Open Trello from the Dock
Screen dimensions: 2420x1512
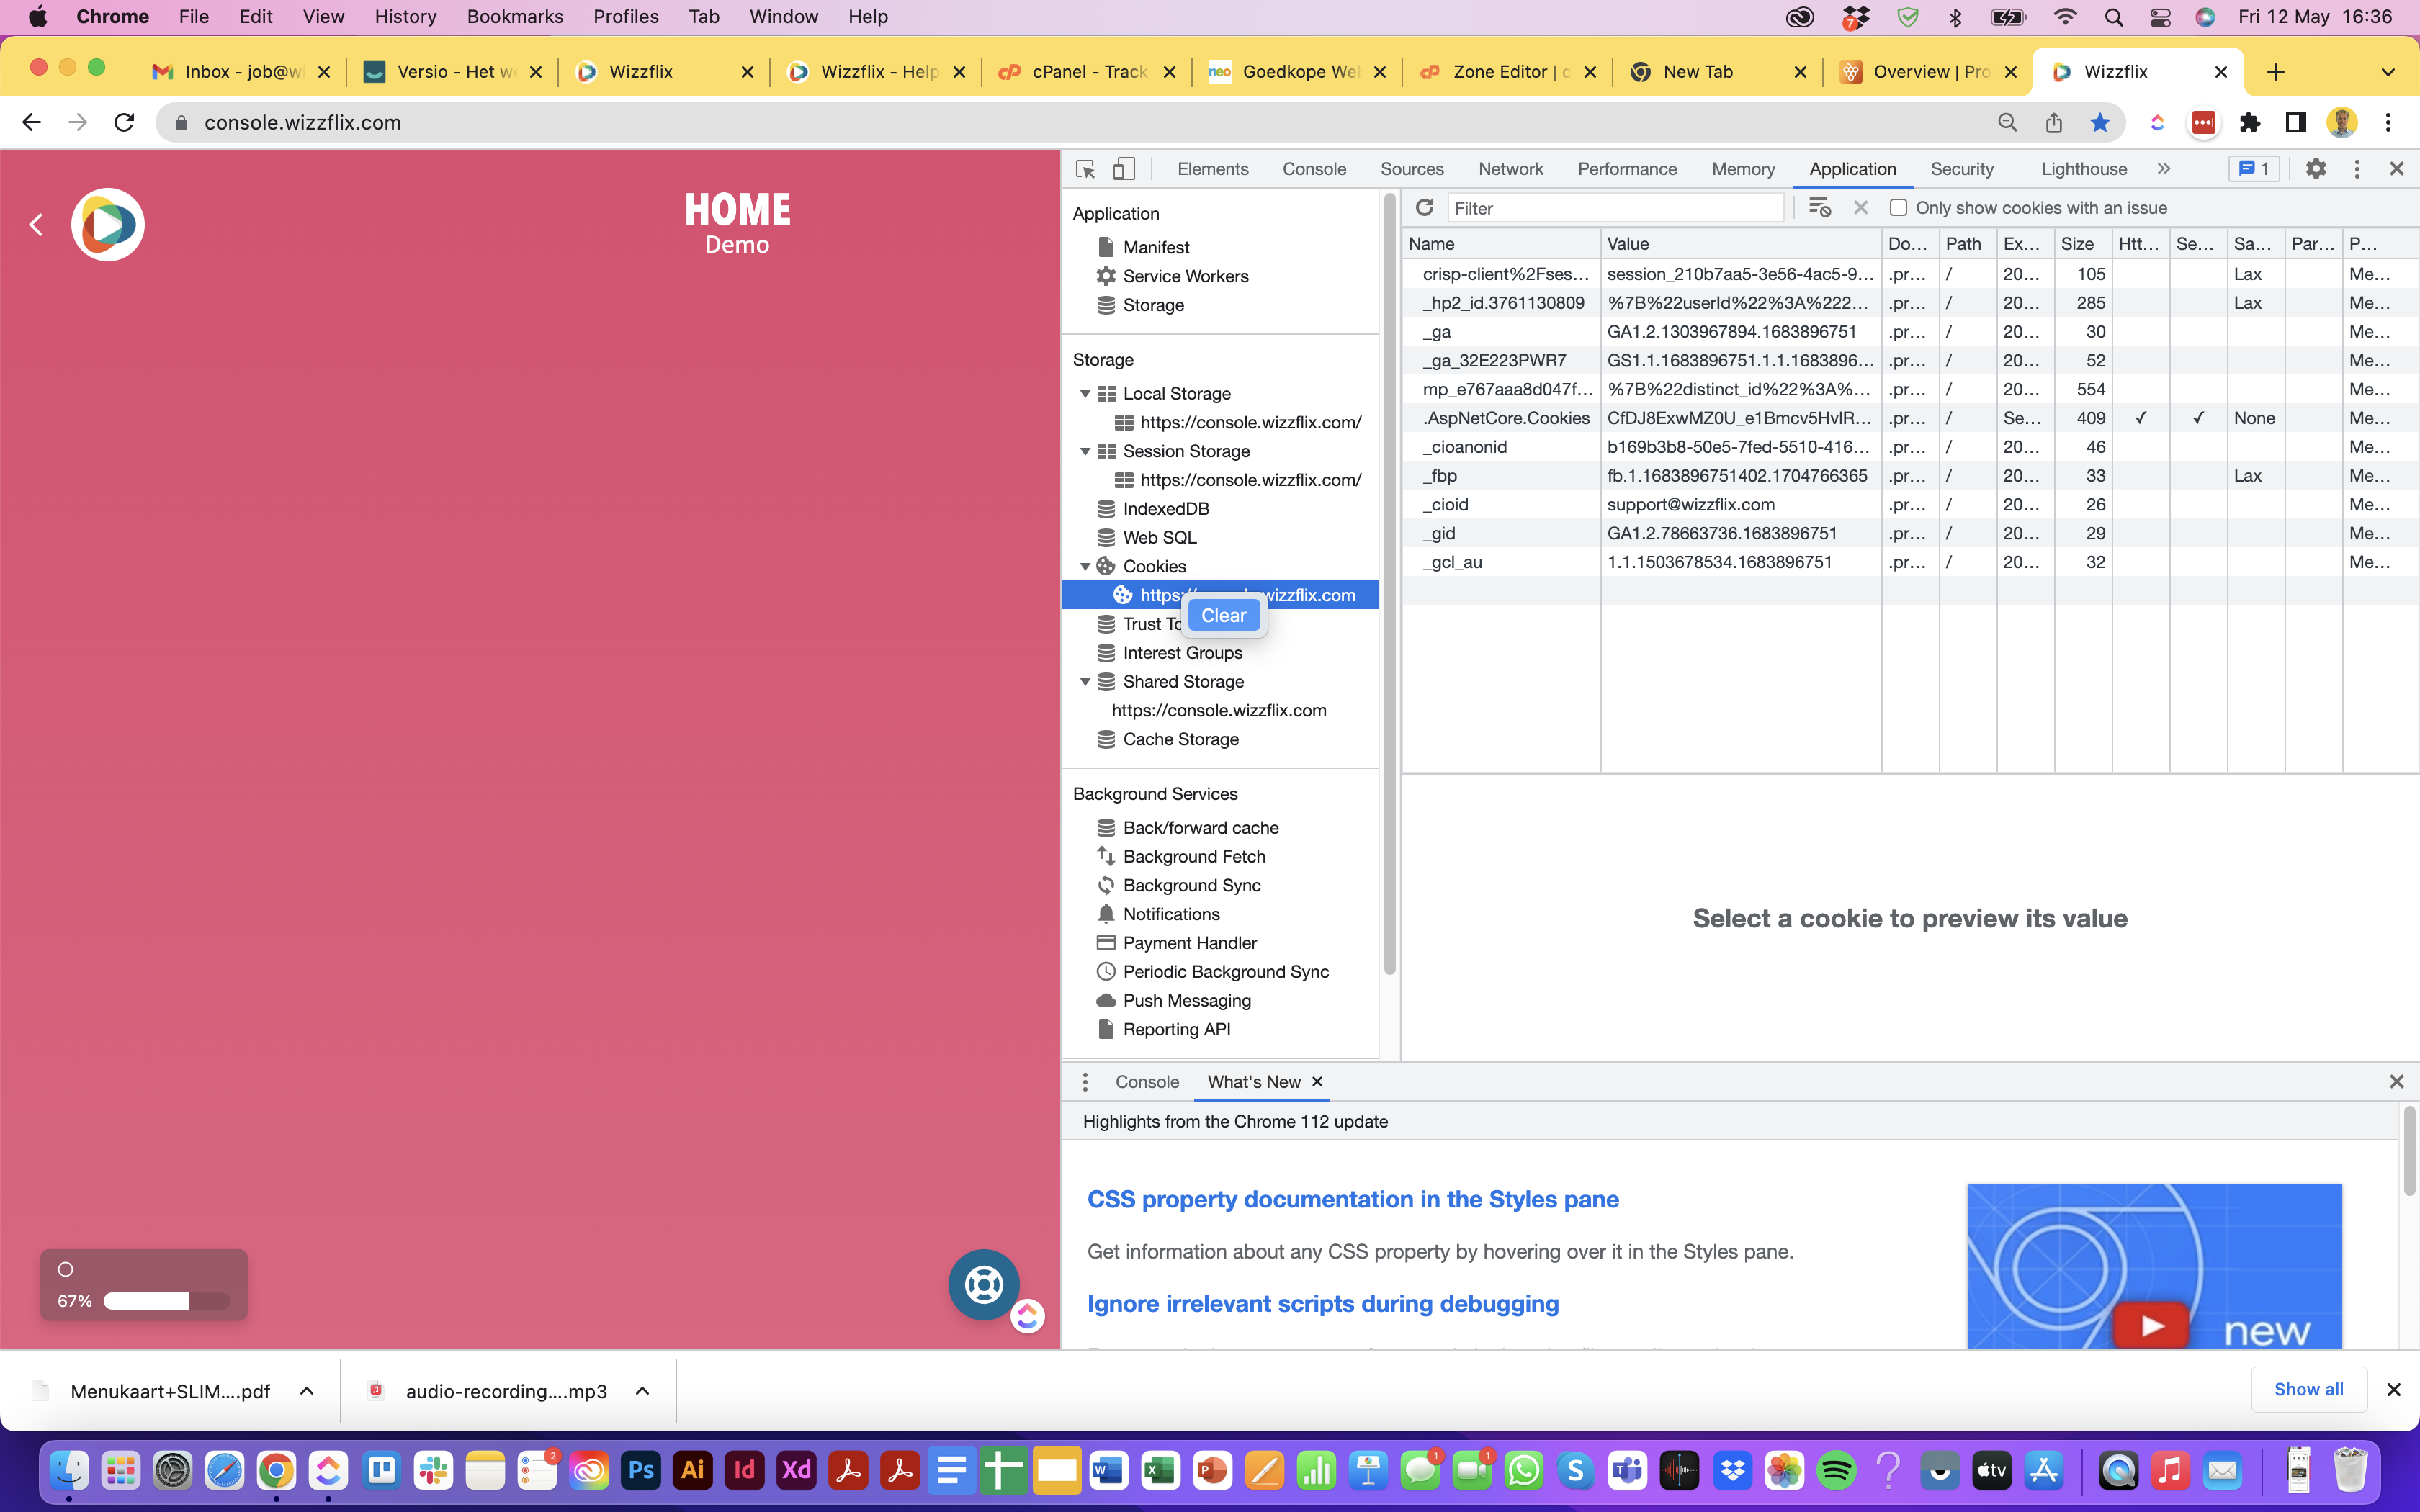pos(381,1470)
